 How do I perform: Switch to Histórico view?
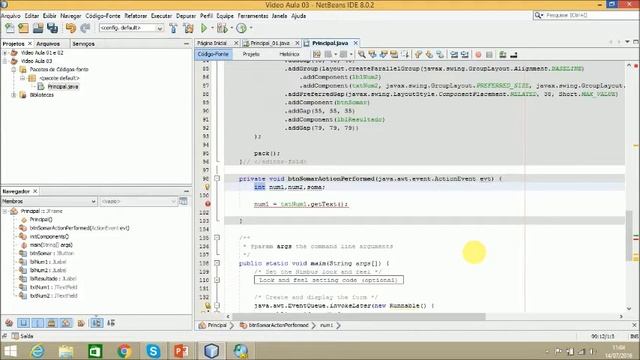point(289,54)
